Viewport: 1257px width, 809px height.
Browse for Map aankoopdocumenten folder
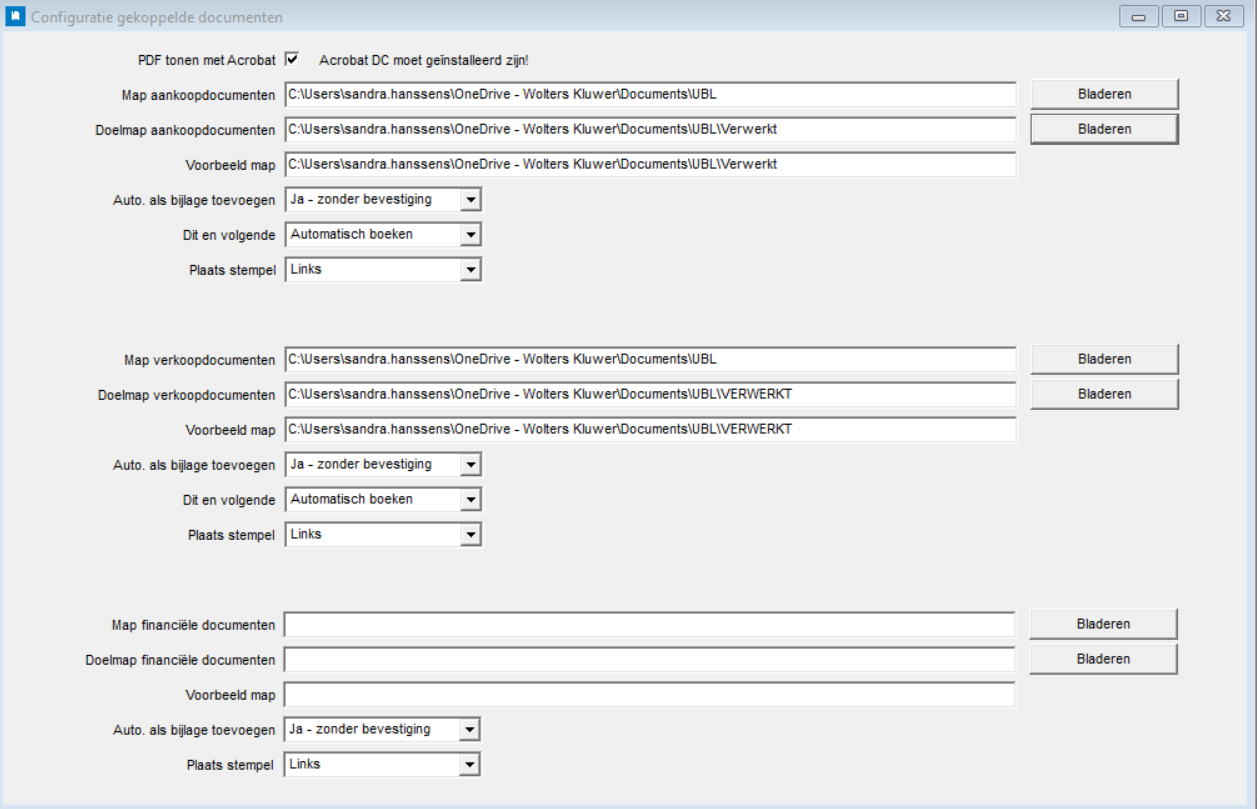(1104, 94)
